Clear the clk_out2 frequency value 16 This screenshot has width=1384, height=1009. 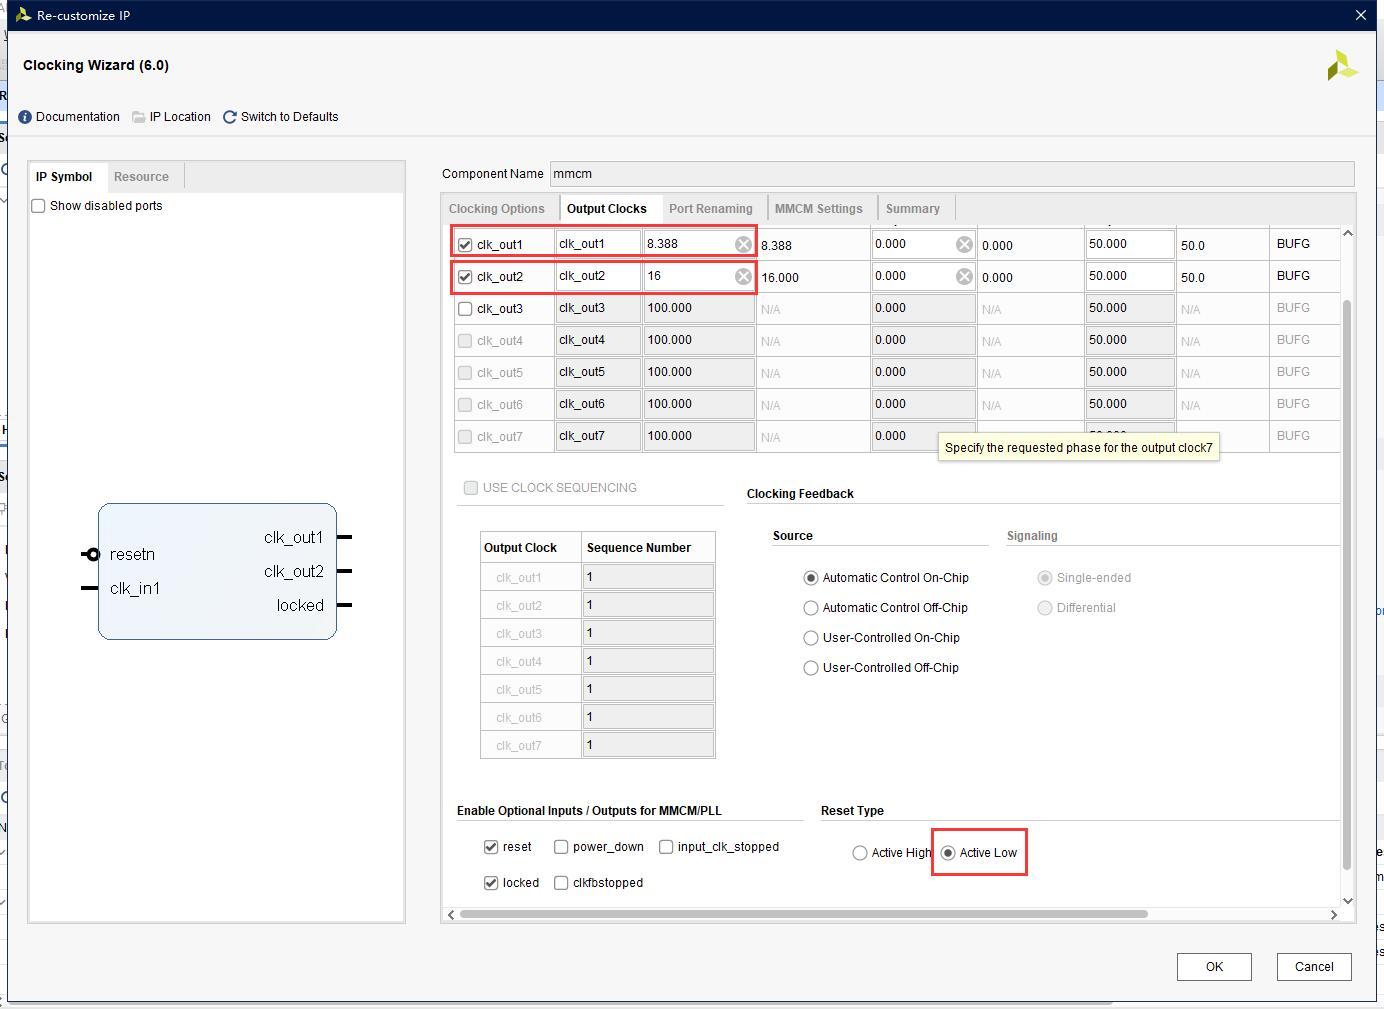(743, 276)
